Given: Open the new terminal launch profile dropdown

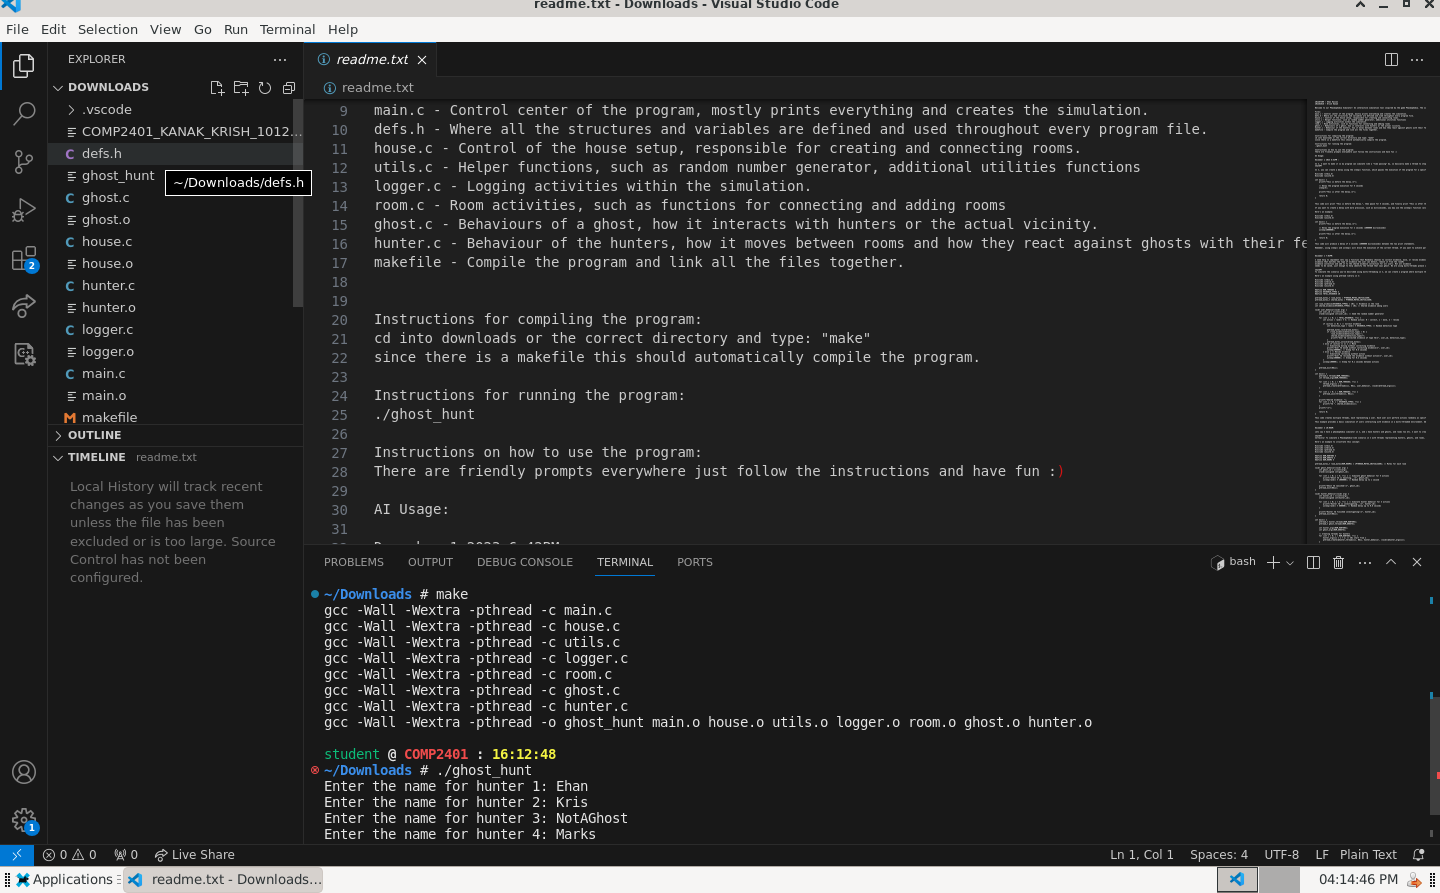Looking at the screenshot, I should (x=1290, y=562).
